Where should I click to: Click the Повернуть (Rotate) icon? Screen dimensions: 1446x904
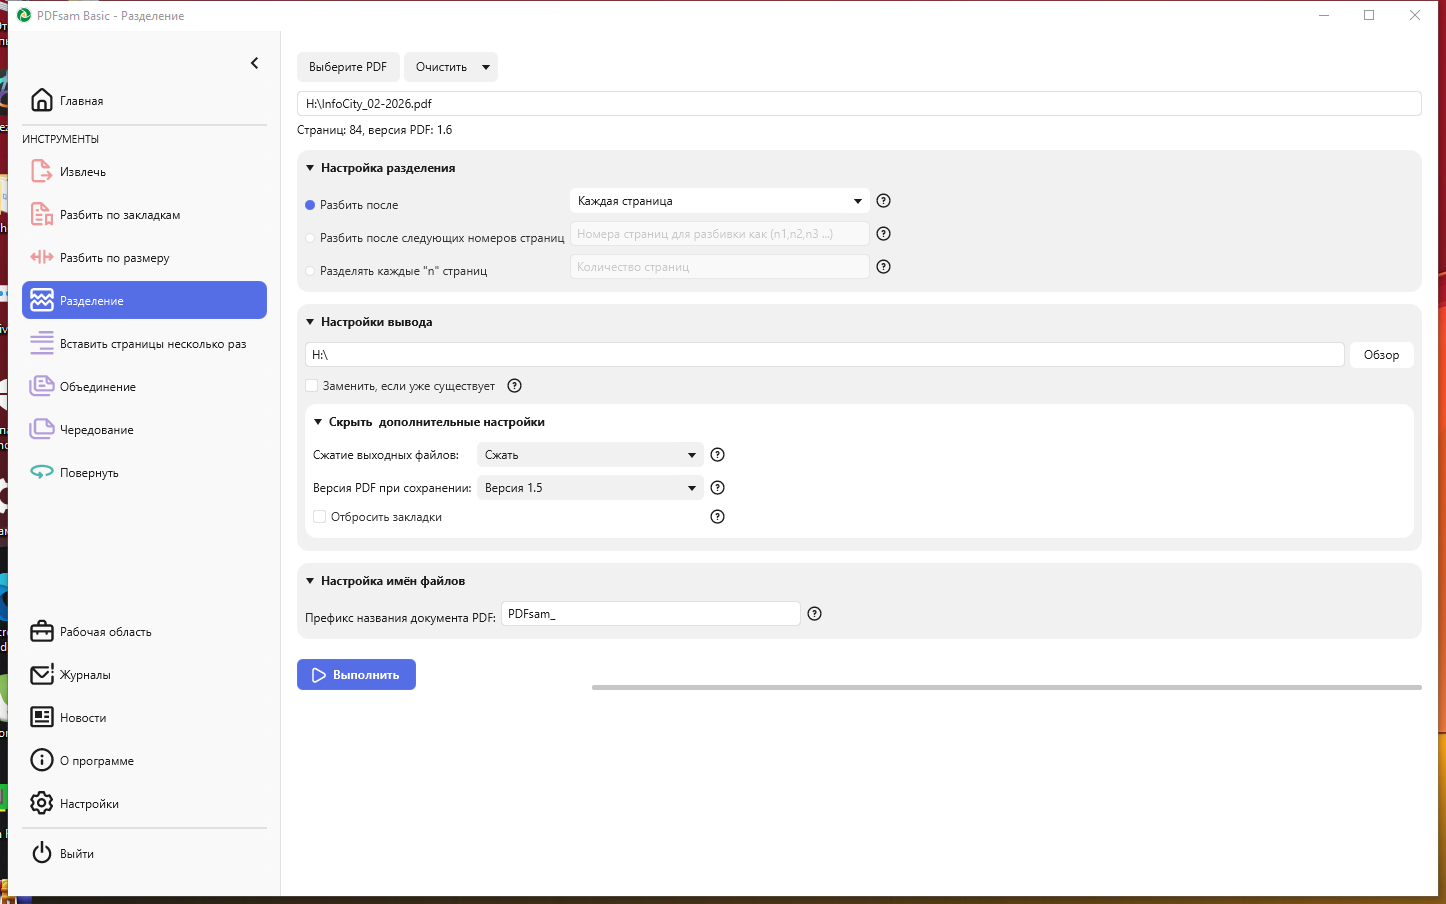click(x=41, y=473)
